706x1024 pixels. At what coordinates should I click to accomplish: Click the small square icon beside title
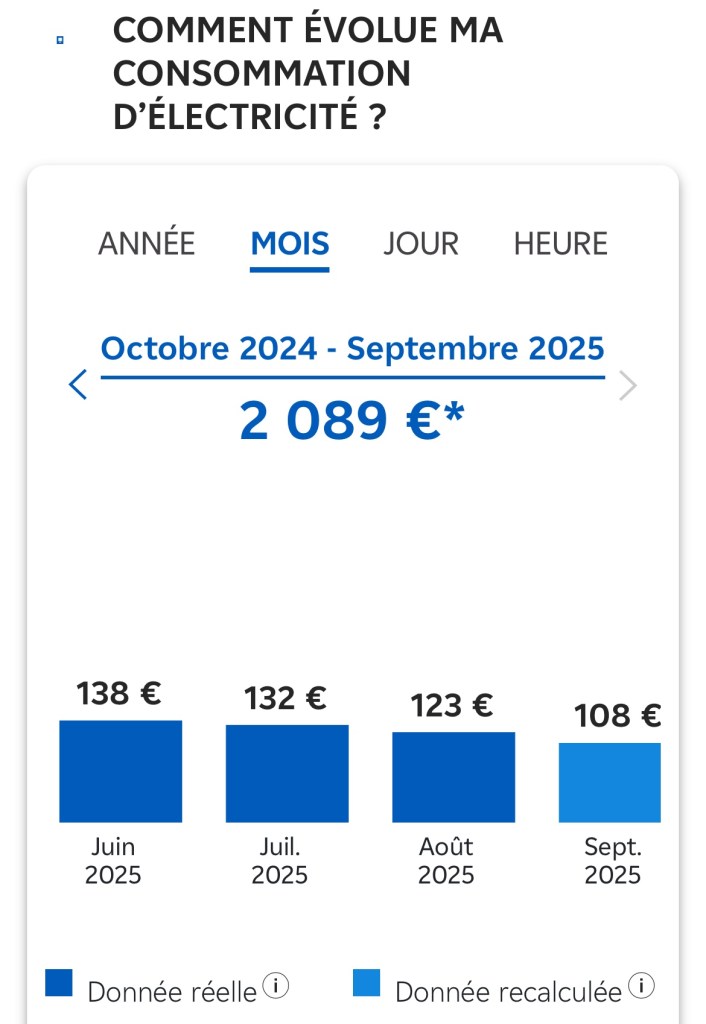60,40
